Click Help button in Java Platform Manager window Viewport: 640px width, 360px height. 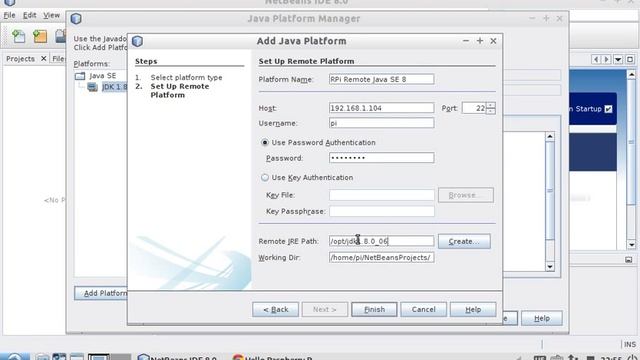542,318
